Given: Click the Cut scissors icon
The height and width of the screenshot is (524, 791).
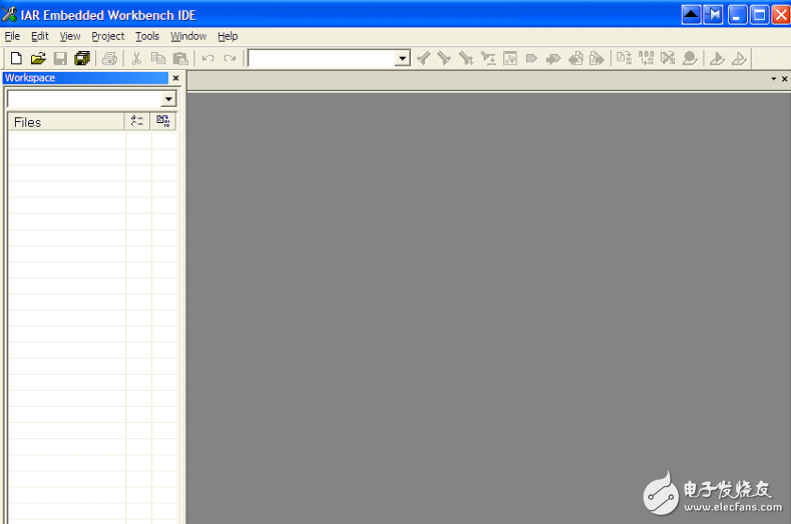Looking at the screenshot, I should coord(137,59).
